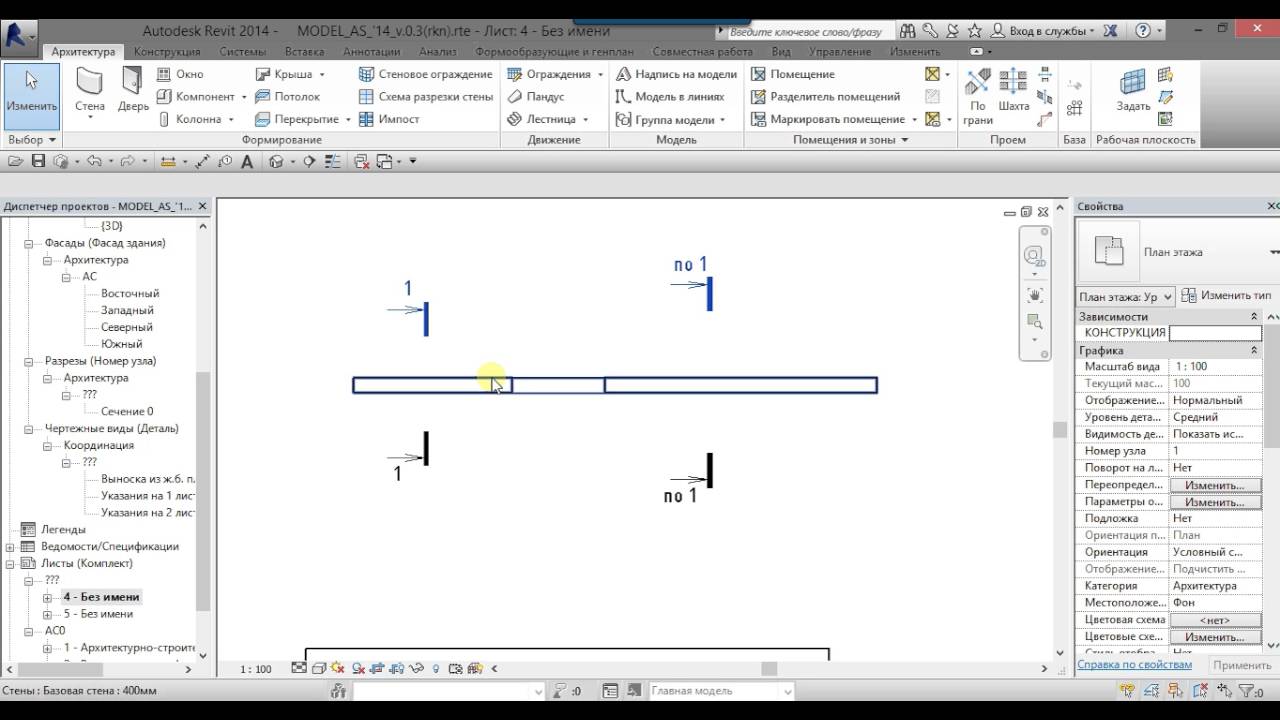Choose По грани opening tool
Image resolution: width=1280 pixels, height=720 pixels.
[978, 96]
